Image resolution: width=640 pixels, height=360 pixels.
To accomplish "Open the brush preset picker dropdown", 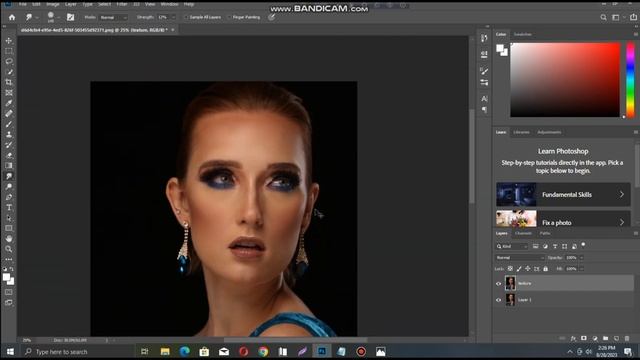I will pyautogui.click(x=58, y=18).
